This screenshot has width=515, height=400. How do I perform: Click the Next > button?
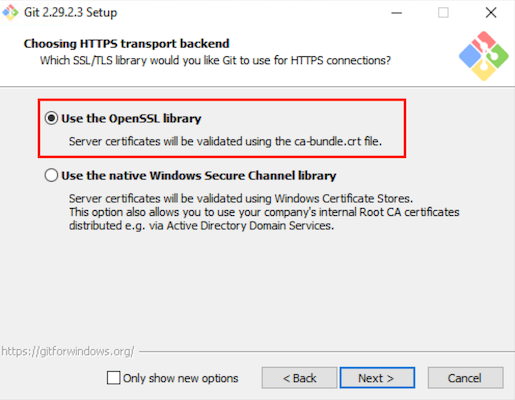377,378
